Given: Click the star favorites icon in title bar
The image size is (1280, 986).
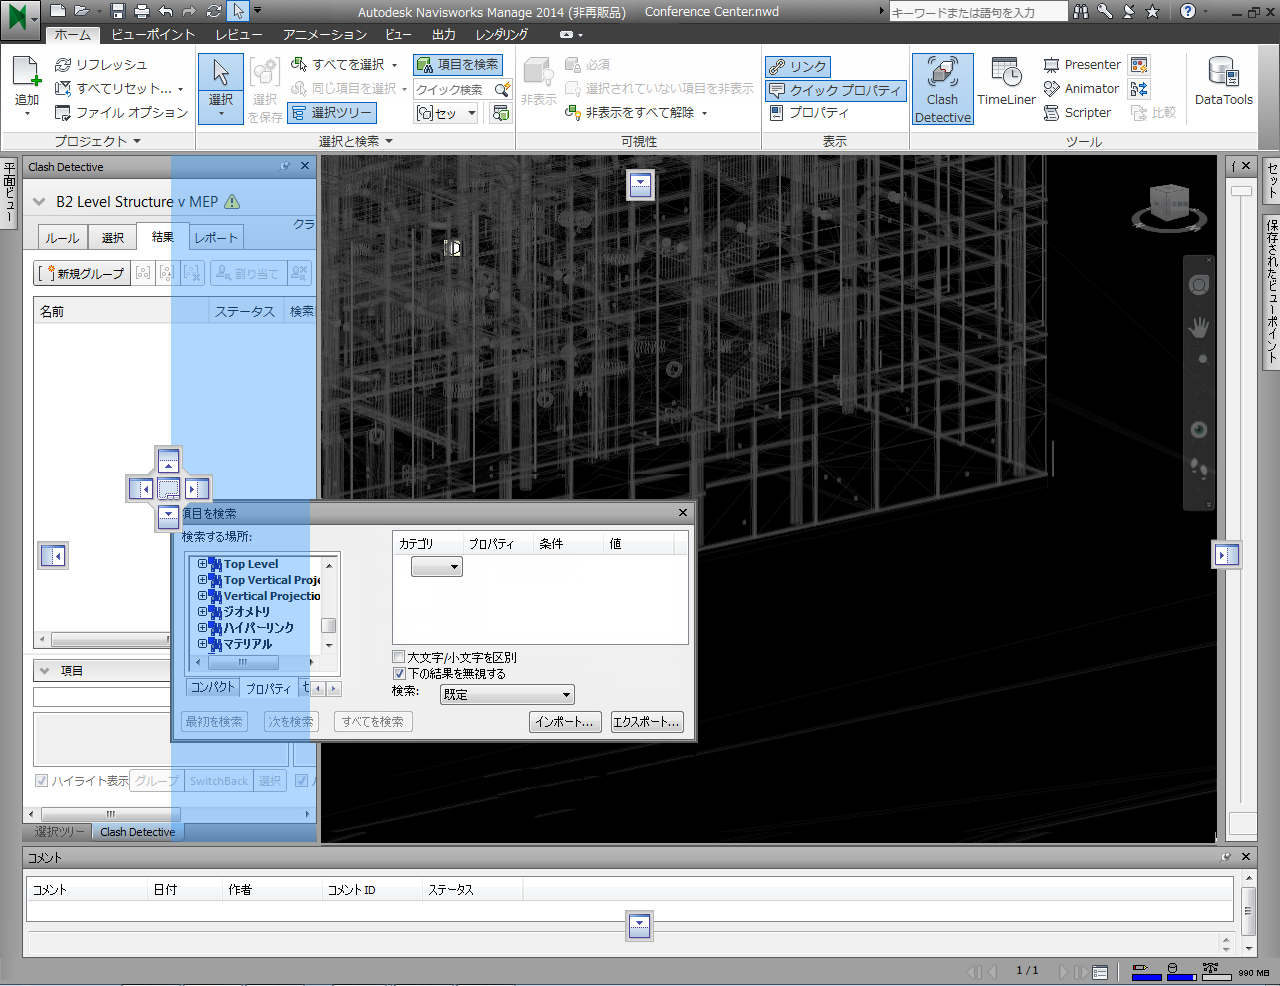Looking at the screenshot, I should tap(1153, 12).
